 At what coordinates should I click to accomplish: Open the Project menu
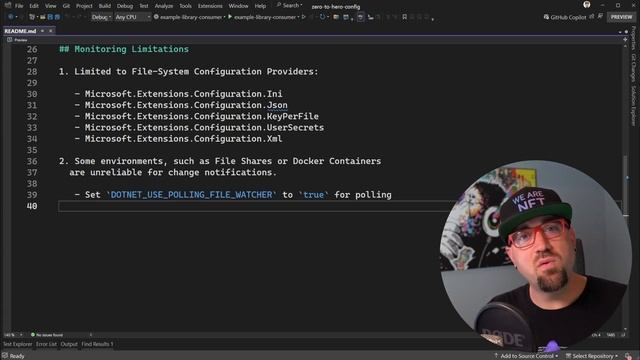click(x=84, y=6)
